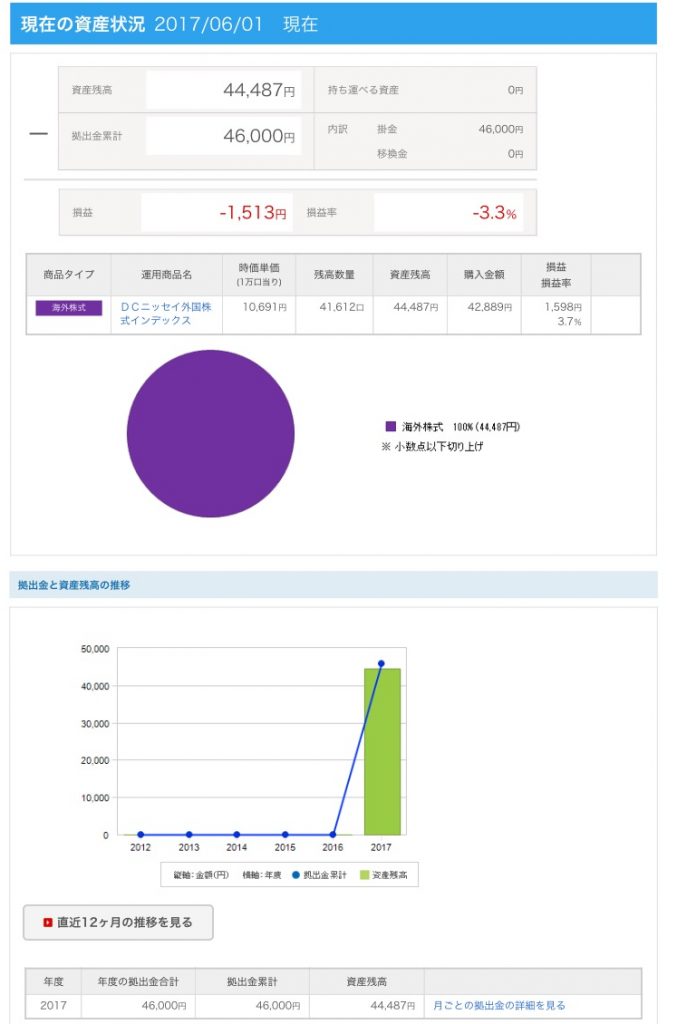Image resolution: width=677 pixels, height=1024 pixels.
Task: Click the purple 海外株式 product type badge
Action: coord(69,308)
